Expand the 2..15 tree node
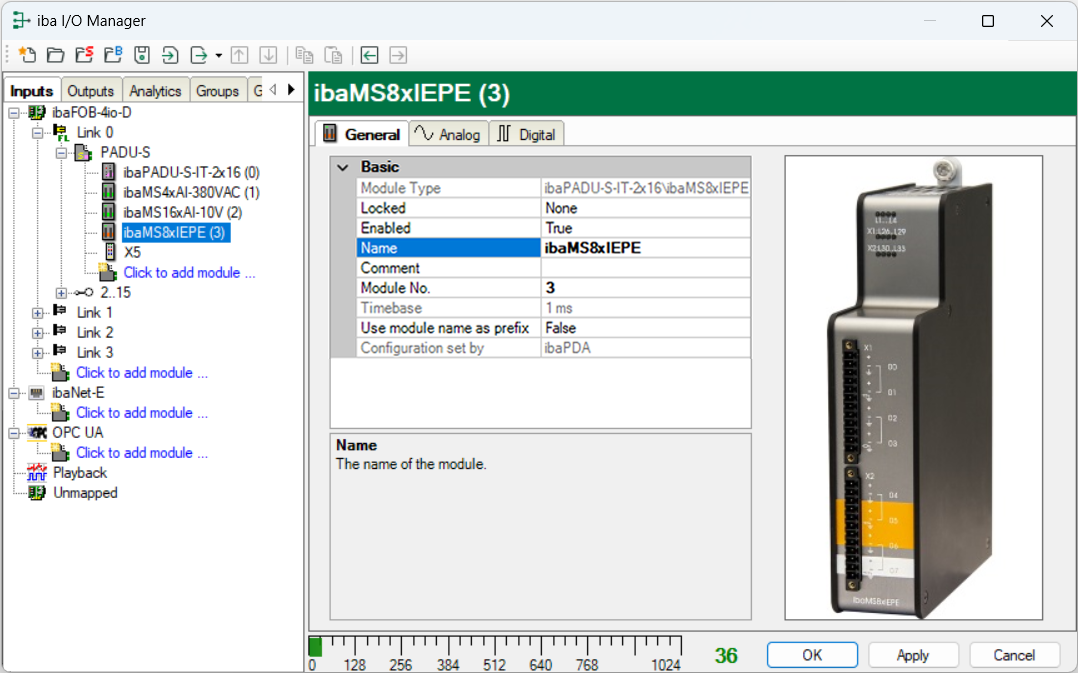1078x673 pixels. tap(62, 292)
